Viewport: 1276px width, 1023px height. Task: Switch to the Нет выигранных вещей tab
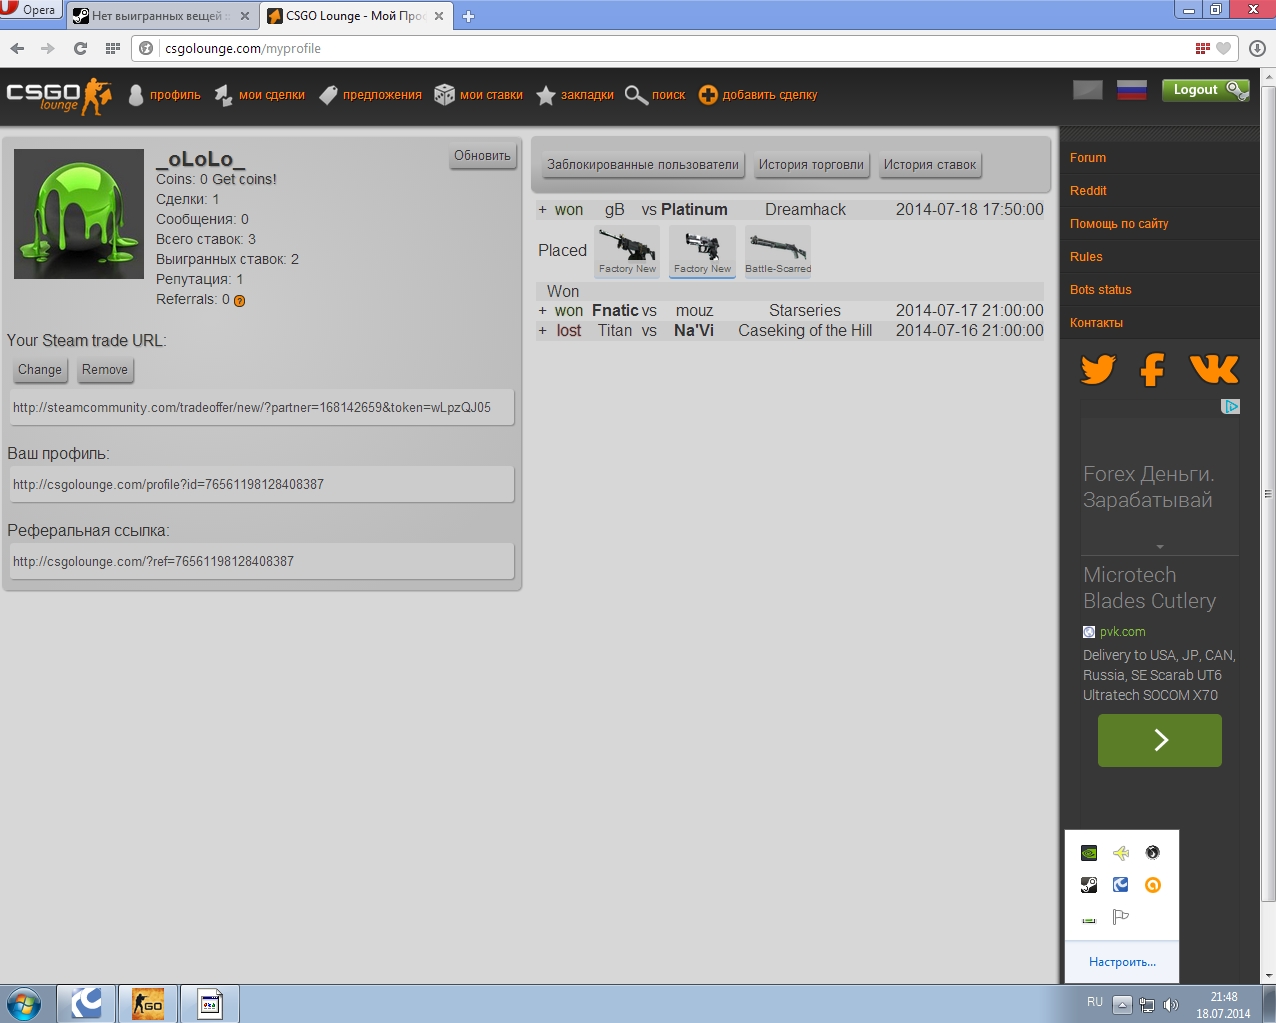click(160, 16)
